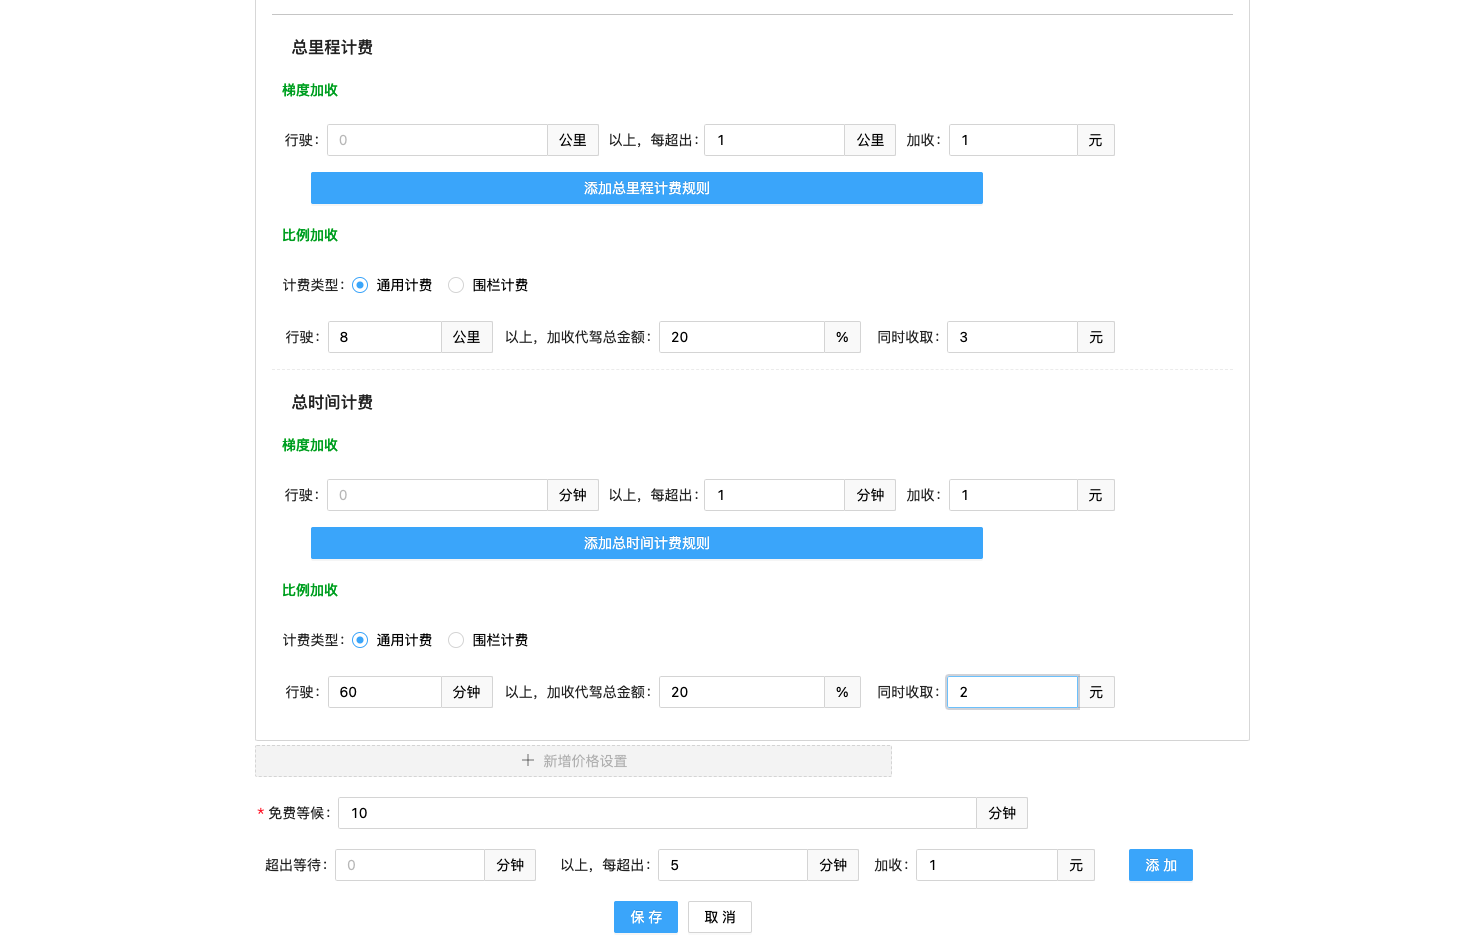Click 分钟 suffix of 免费等候 field

click(1002, 813)
